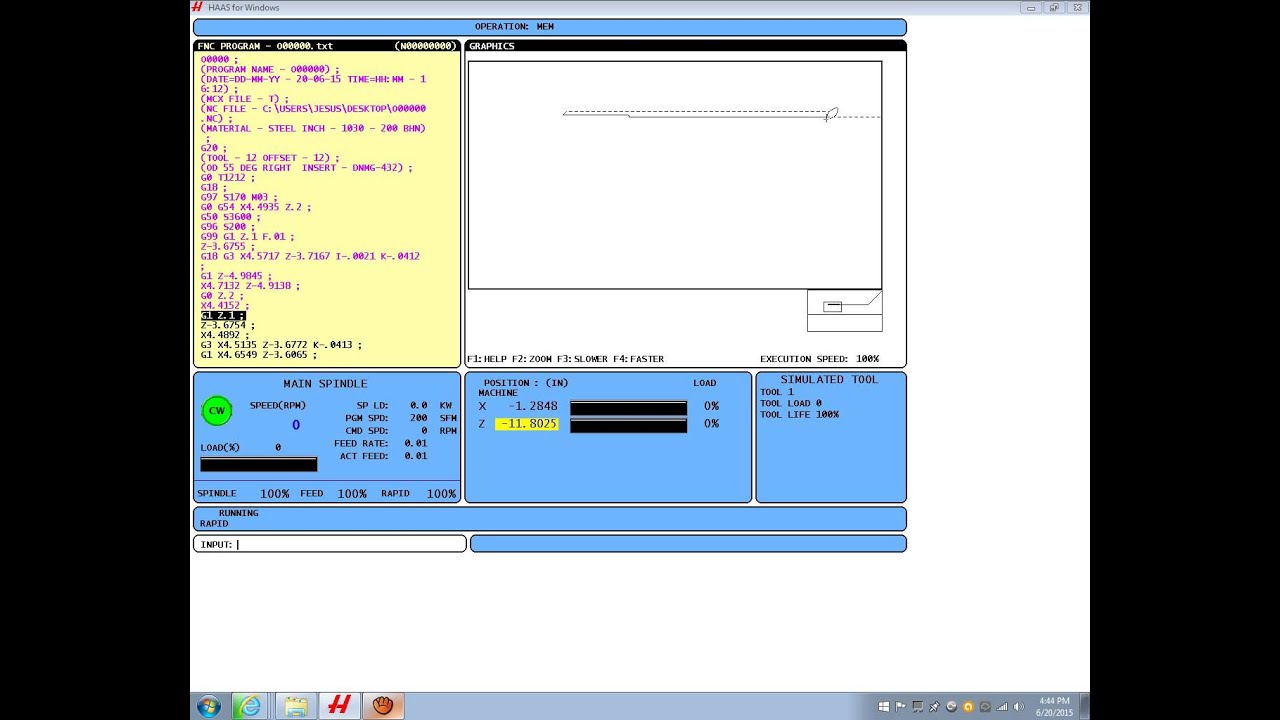Click the small zoom overview thumbnail
Screen dimensions: 1280x720
[845, 310]
